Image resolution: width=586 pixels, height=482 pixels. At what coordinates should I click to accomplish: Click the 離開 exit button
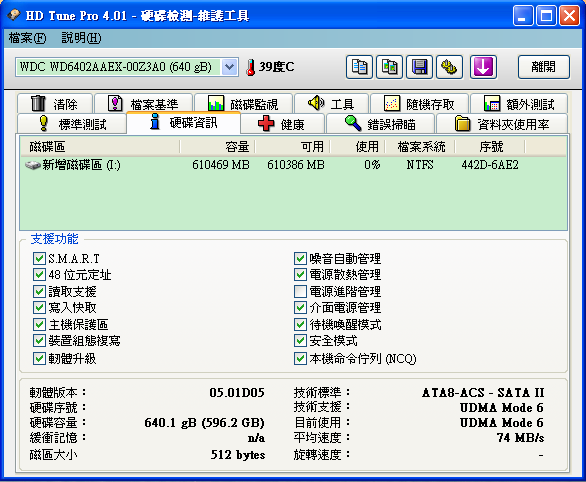tap(544, 67)
